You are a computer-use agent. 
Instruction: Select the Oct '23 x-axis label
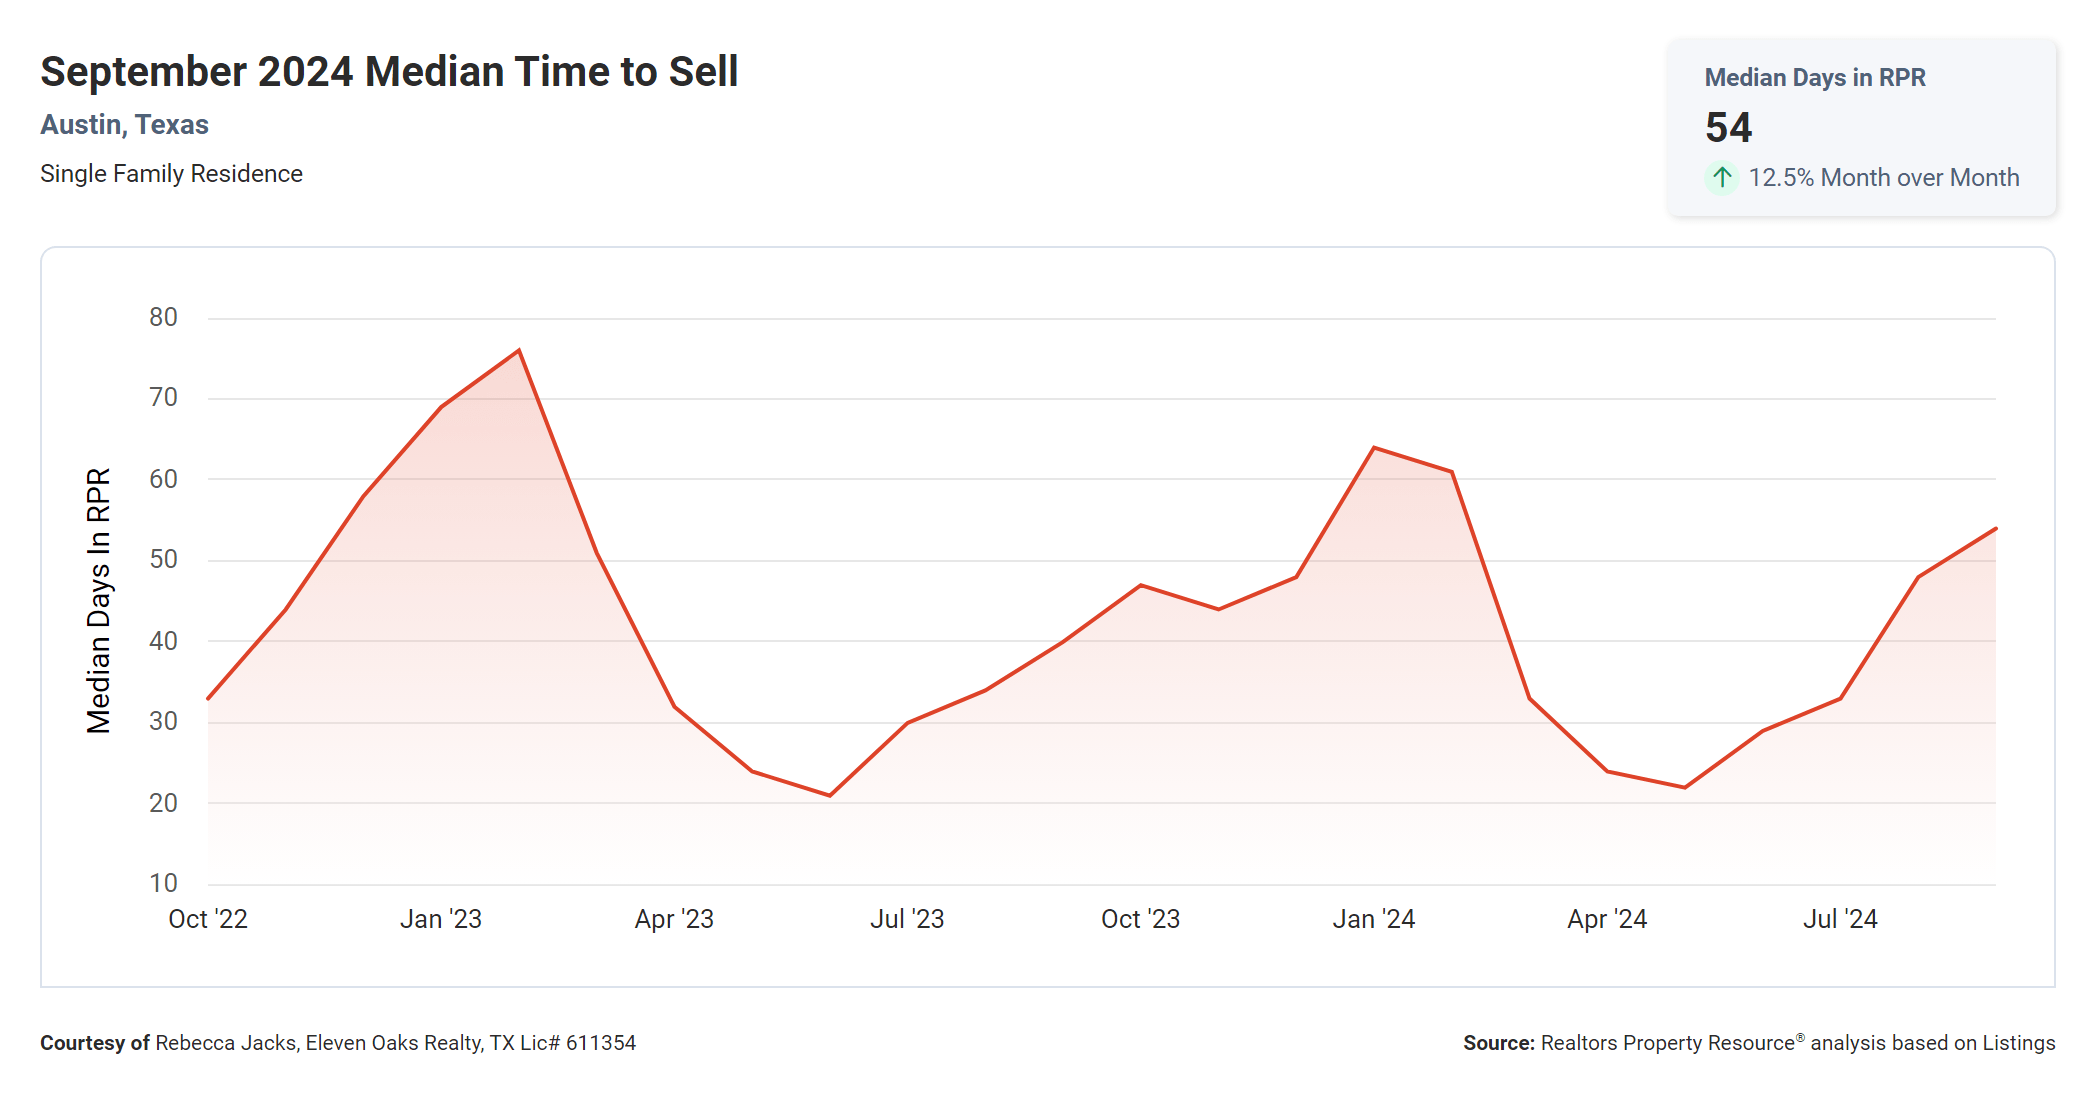point(1140,919)
